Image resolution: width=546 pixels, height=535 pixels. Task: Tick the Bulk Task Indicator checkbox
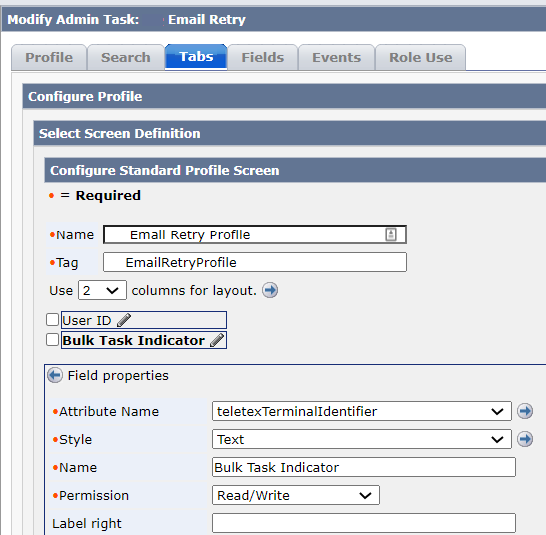tap(52, 340)
